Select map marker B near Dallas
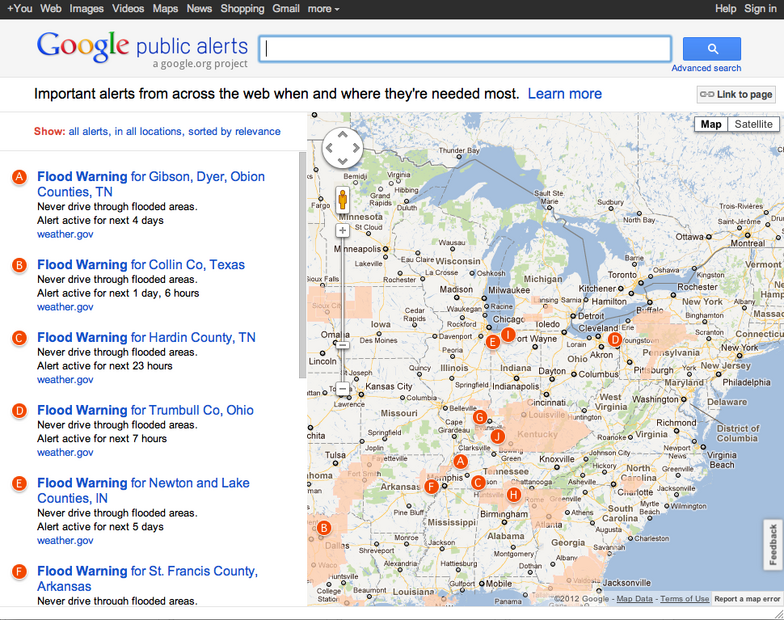This screenshot has height=620, width=784. tap(324, 528)
